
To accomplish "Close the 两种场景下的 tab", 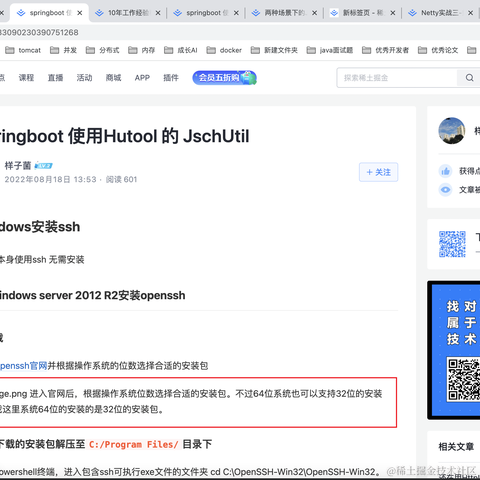I will pyautogui.click(x=314, y=13).
